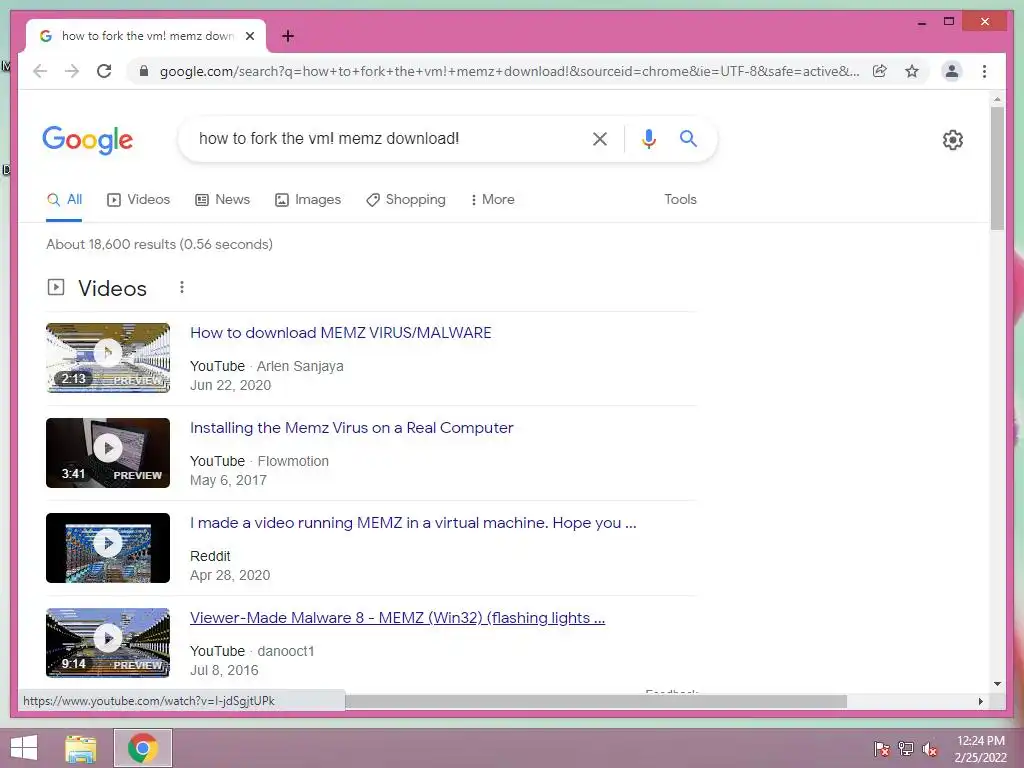Expand the More search categories menu
The width and height of the screenshot is (1024, 768).
tap(492, 199)
